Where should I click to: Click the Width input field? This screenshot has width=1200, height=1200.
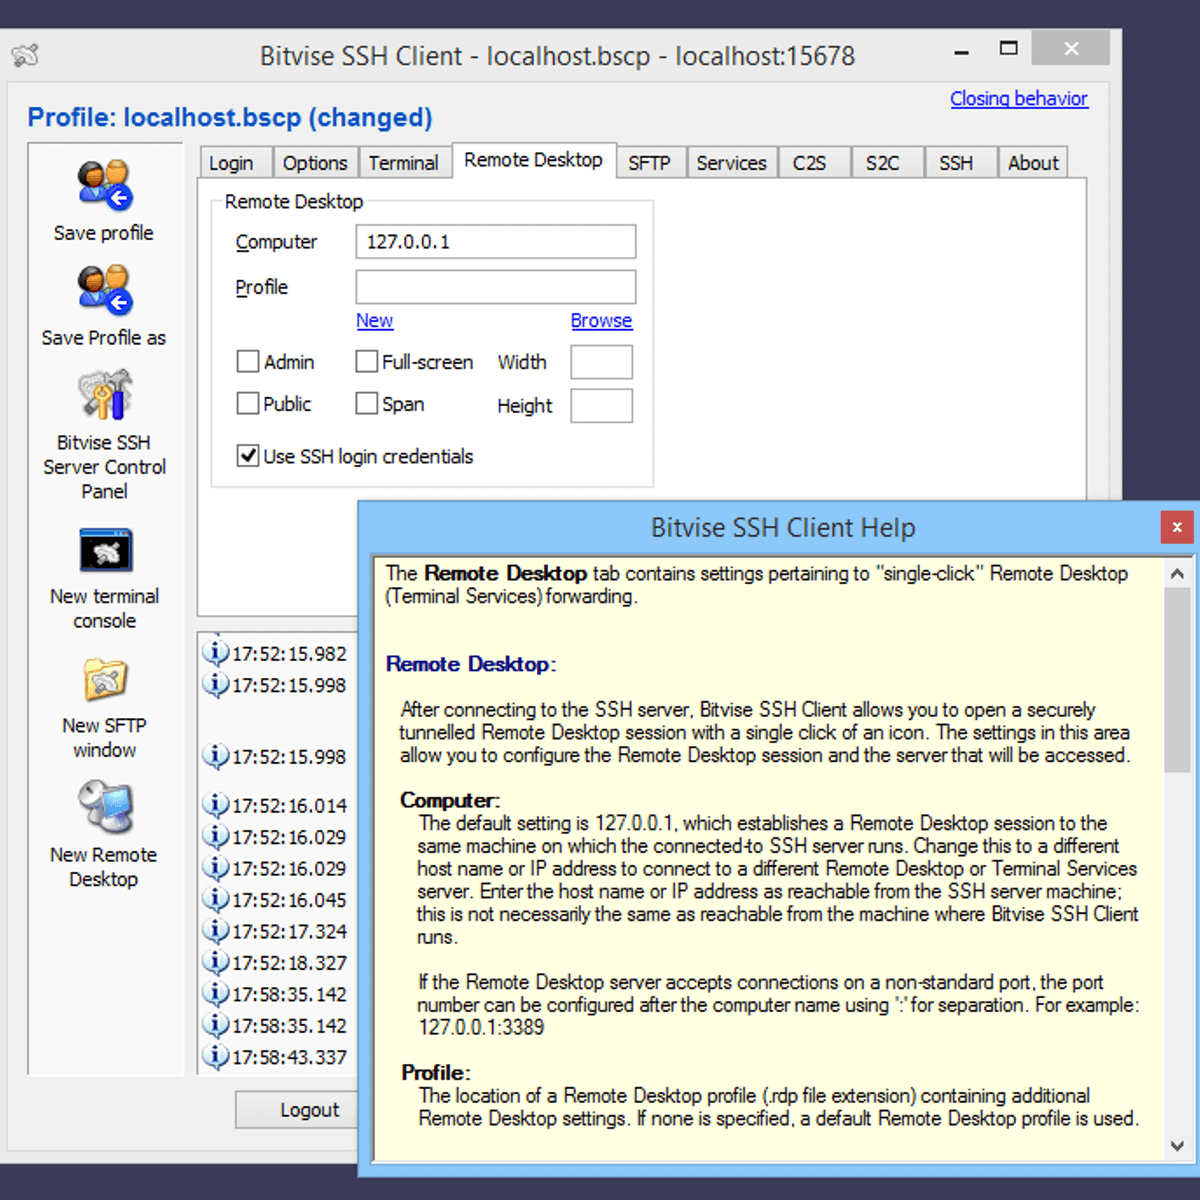tap(601, 362)
